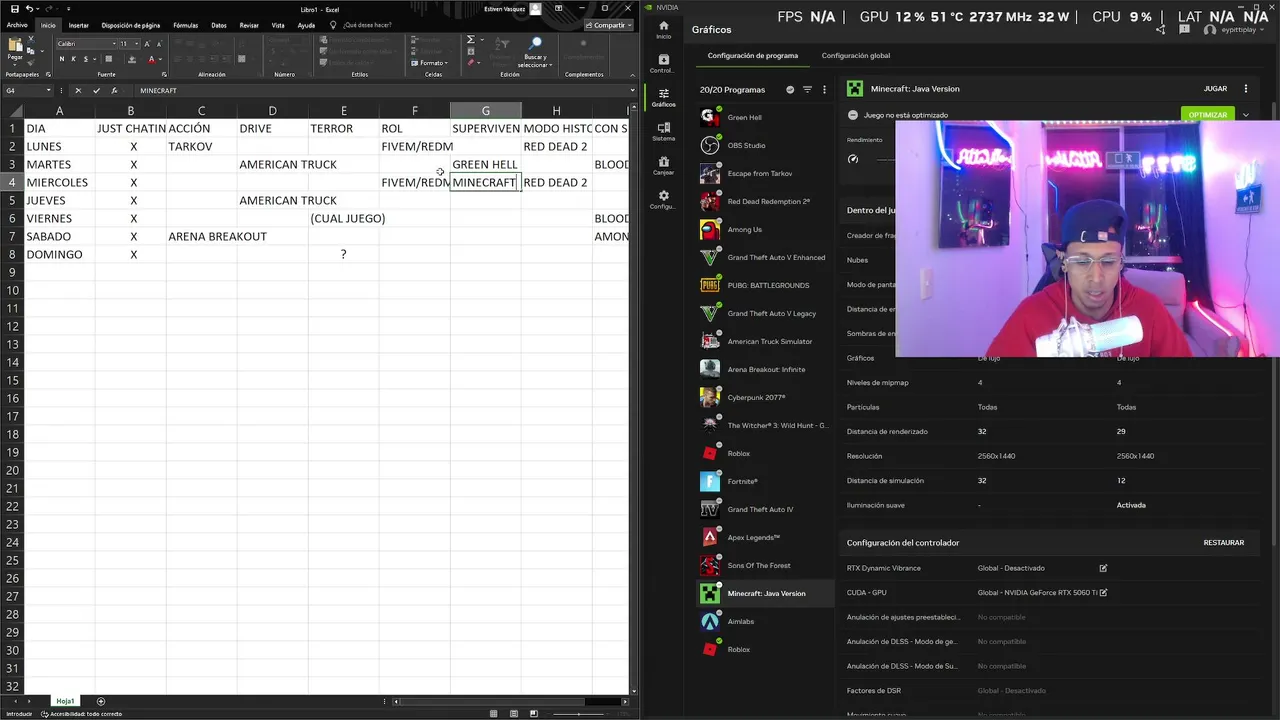Increase font size with the larger A icon
Screen dimensions: 1280x720
pos(147,44)
